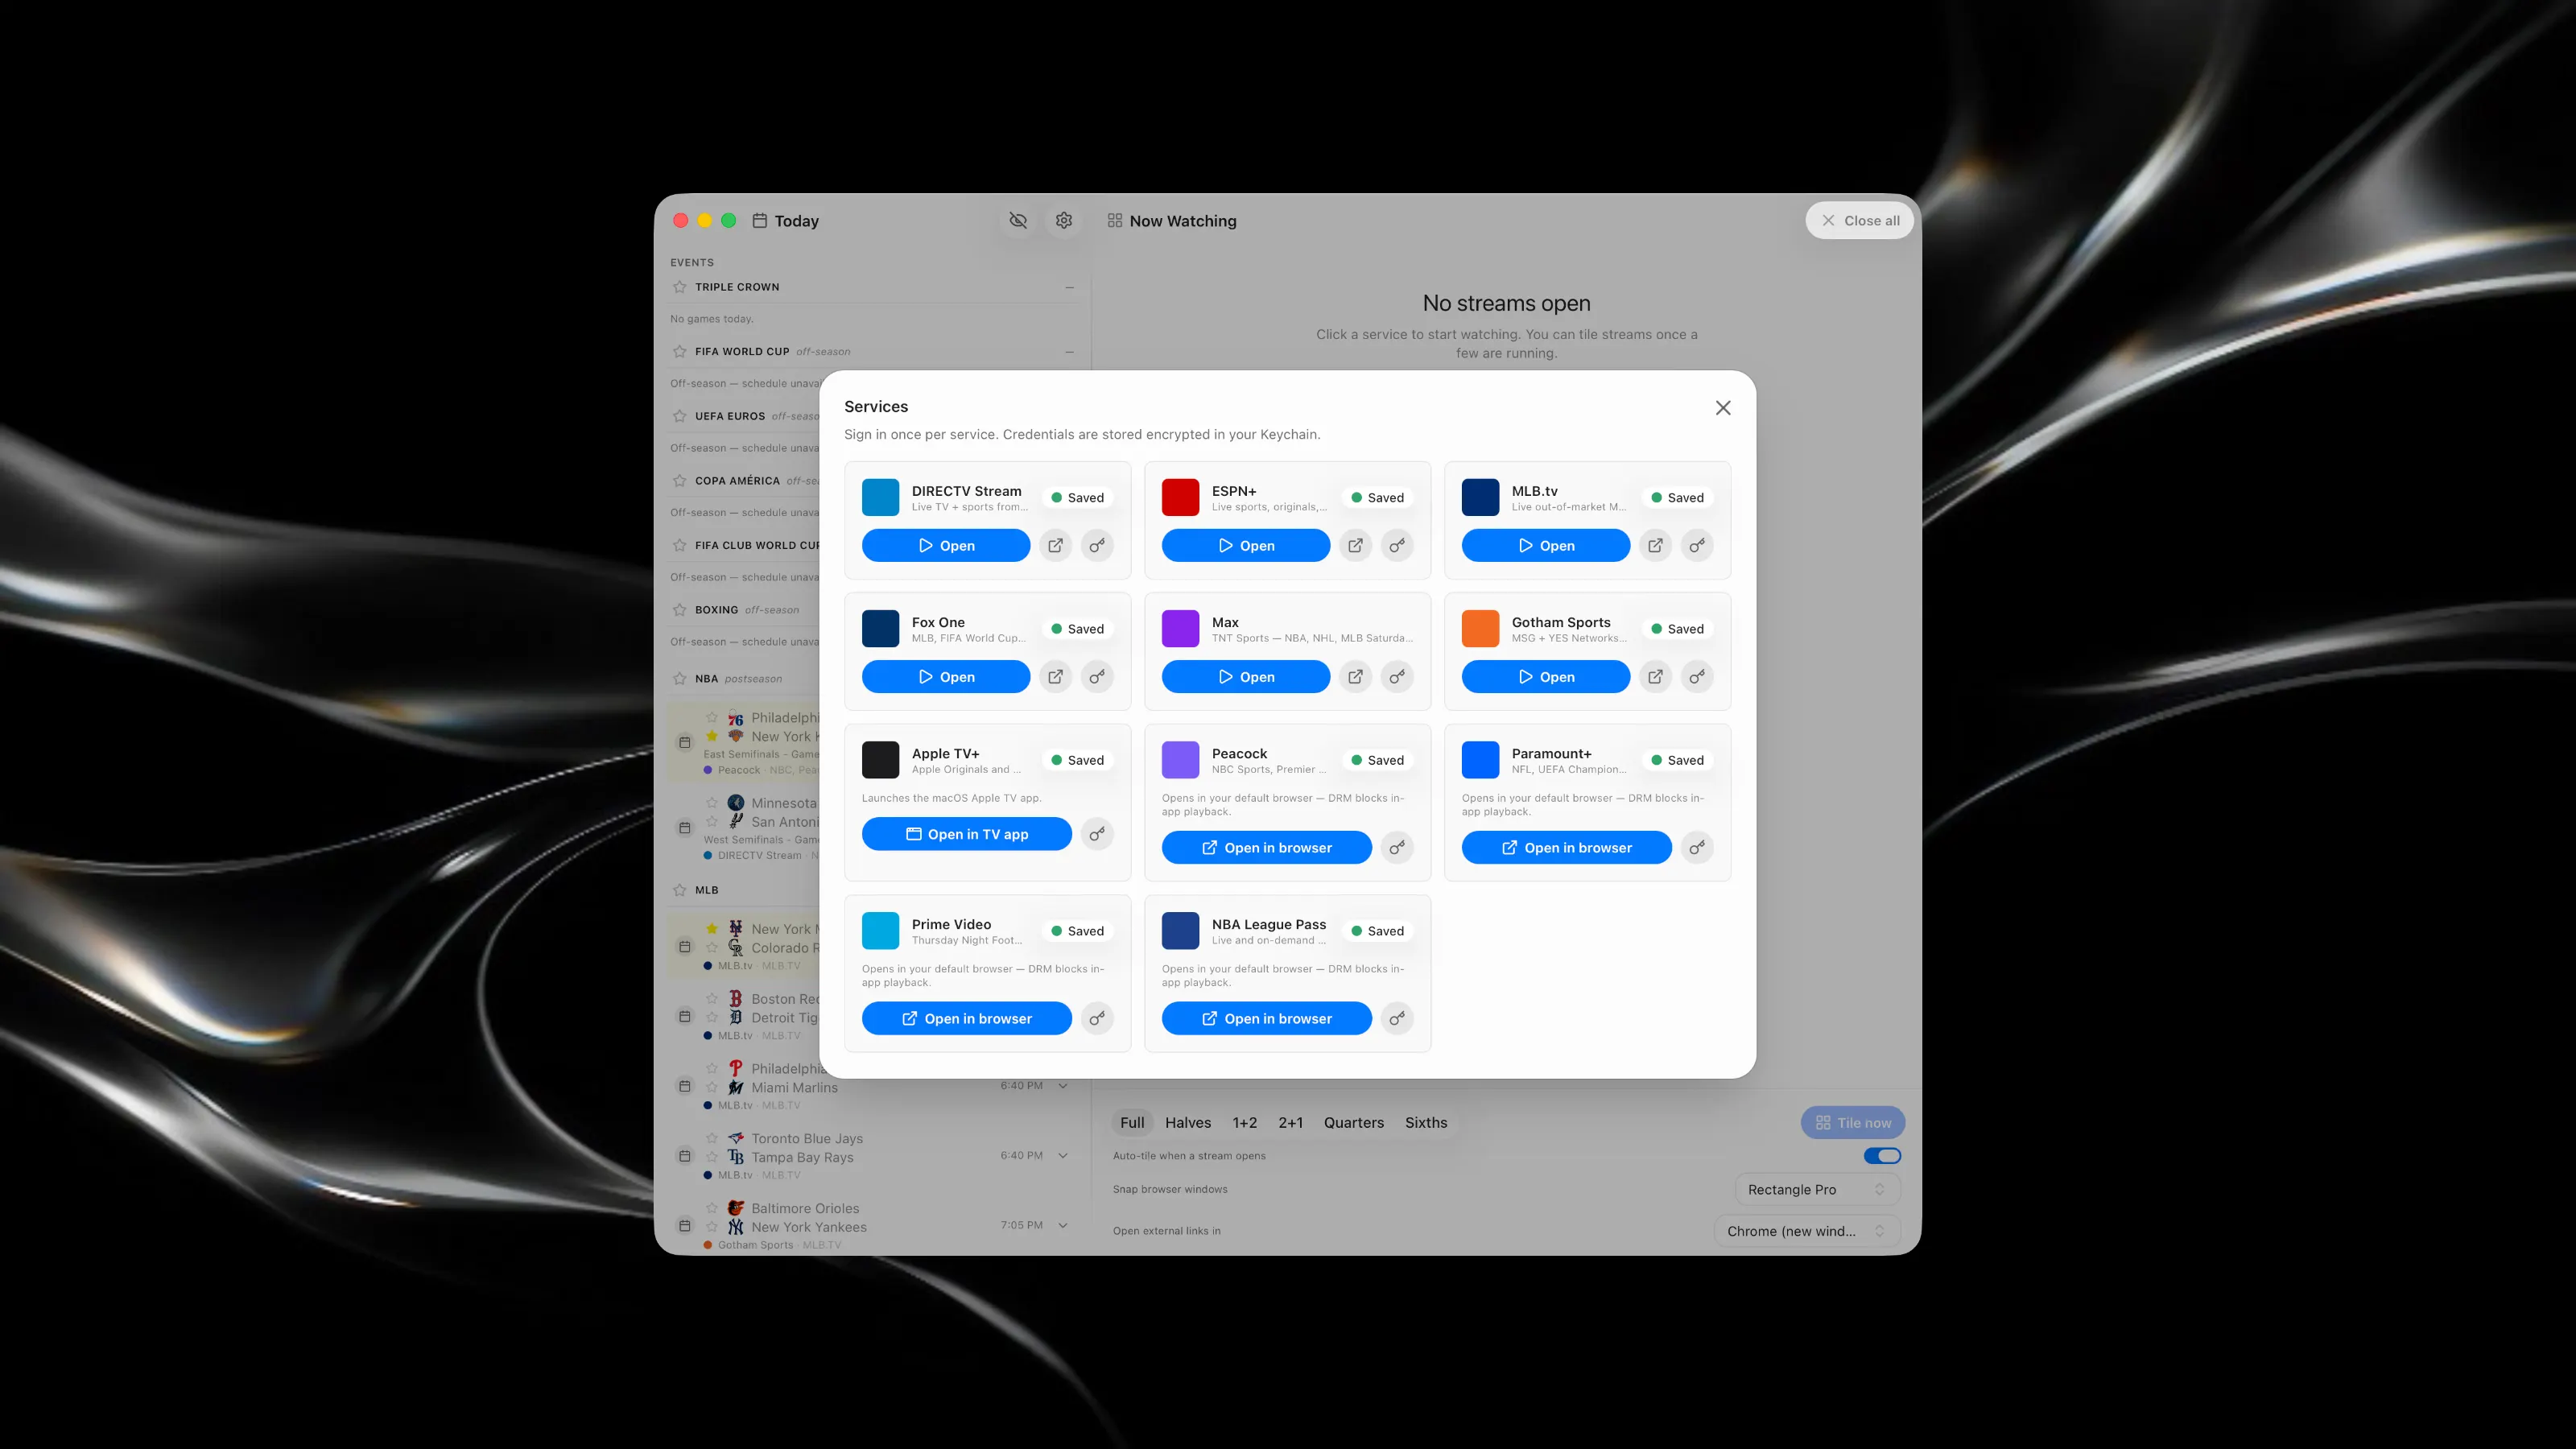Select 1+2 tiling layout
This screenshot has width=2576, height=1449.
1244,1122
